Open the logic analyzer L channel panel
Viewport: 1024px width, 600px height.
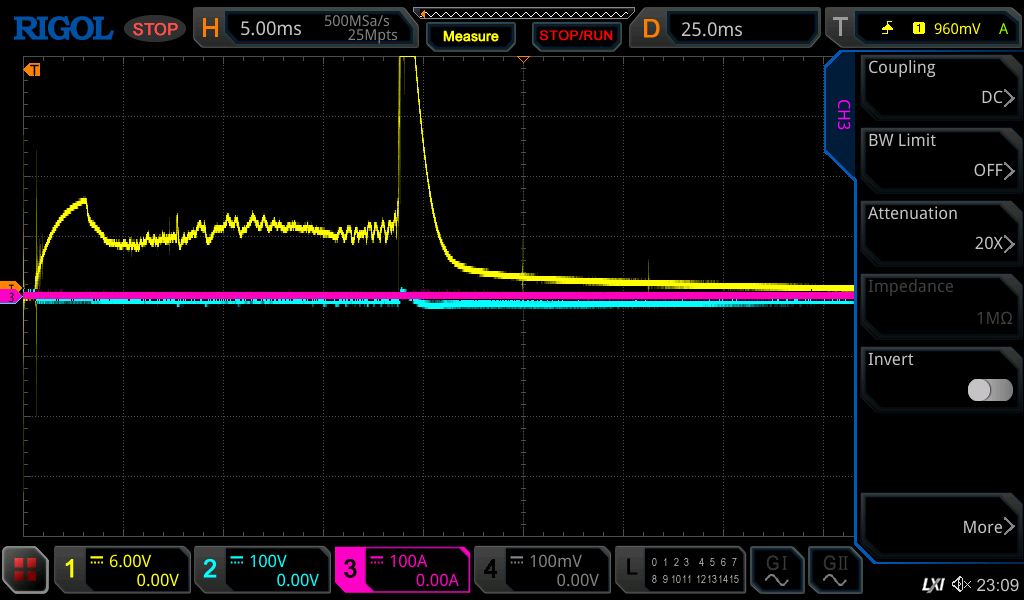[682, 570]
